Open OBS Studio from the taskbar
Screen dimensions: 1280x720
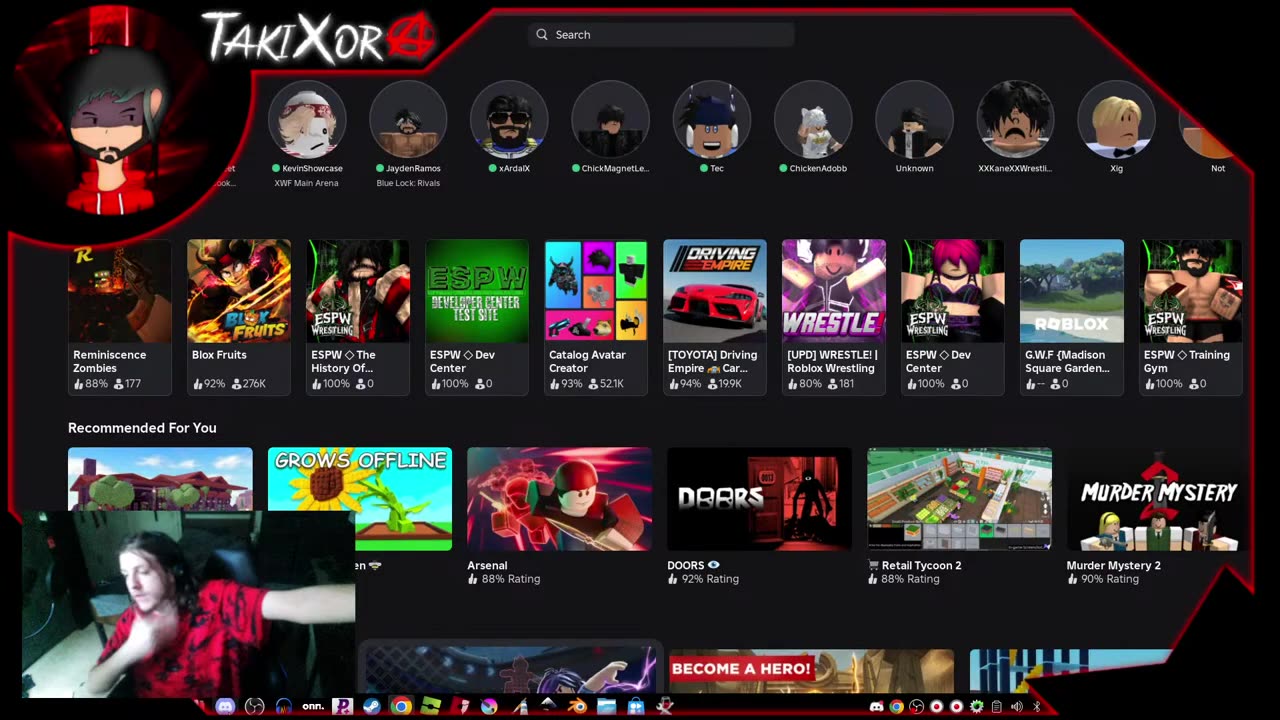pyautogui.click(x=254, y=706)
